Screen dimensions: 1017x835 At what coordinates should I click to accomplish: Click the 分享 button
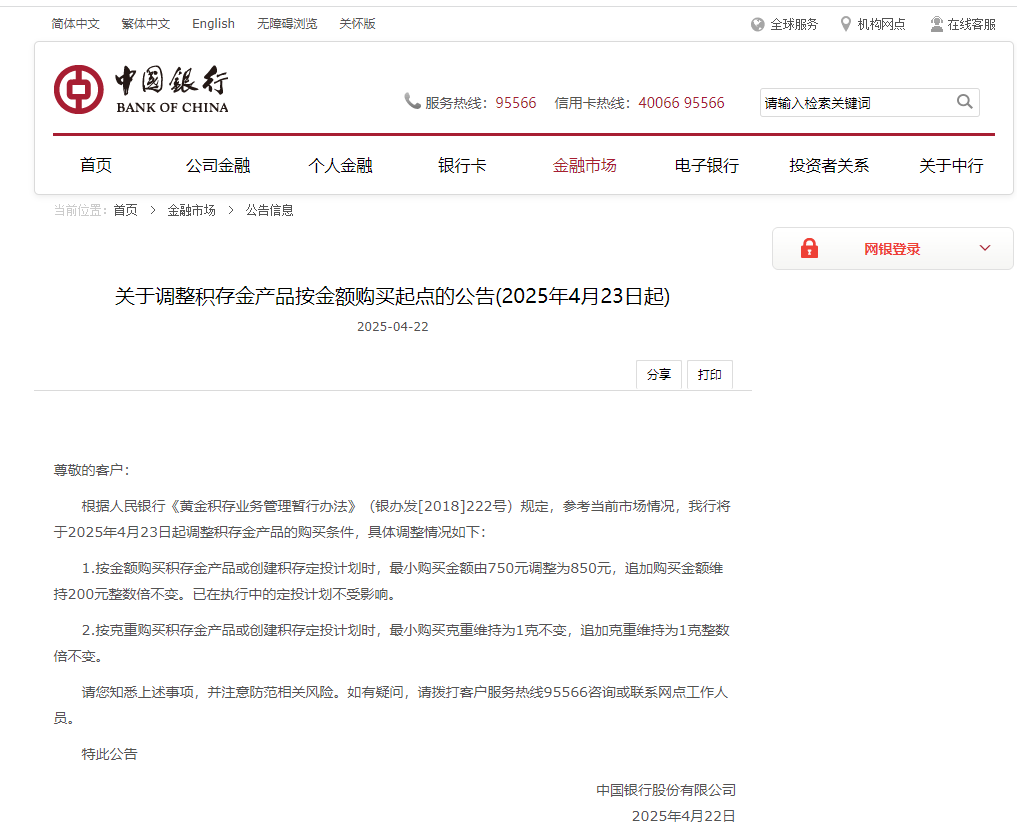[x=658, y=374]
